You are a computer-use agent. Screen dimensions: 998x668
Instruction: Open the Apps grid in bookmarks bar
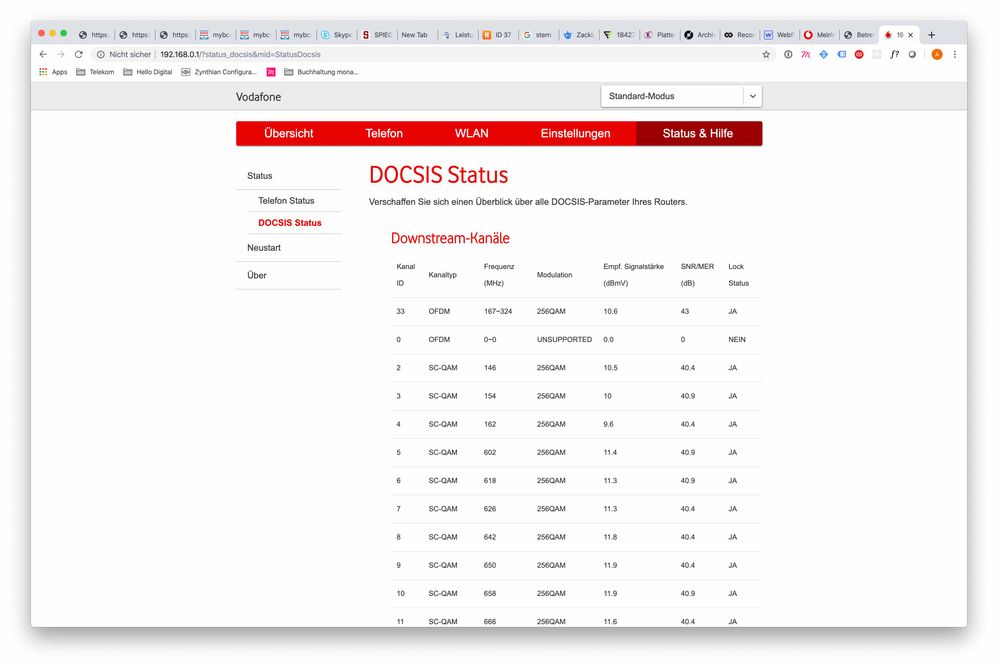pos(53,72)
